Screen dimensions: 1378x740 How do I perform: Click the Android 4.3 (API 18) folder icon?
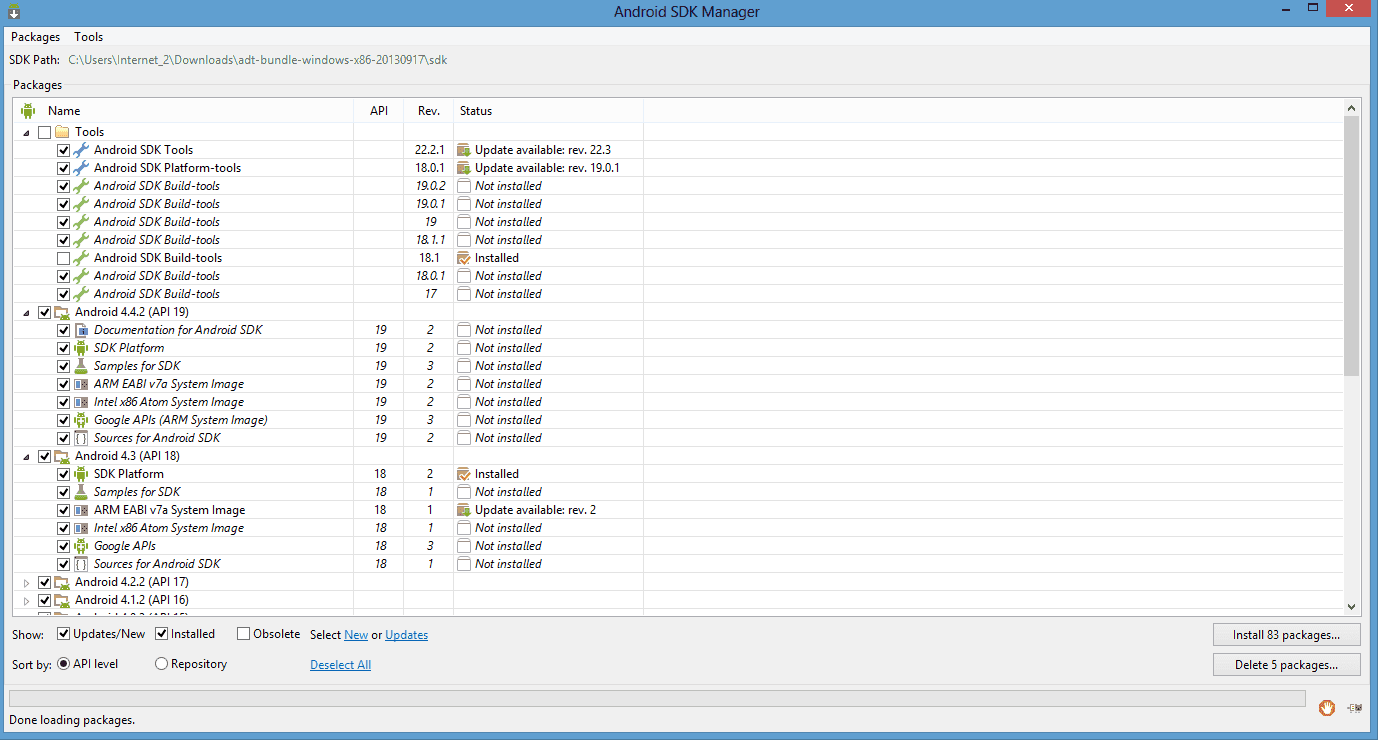coord(62,456)
